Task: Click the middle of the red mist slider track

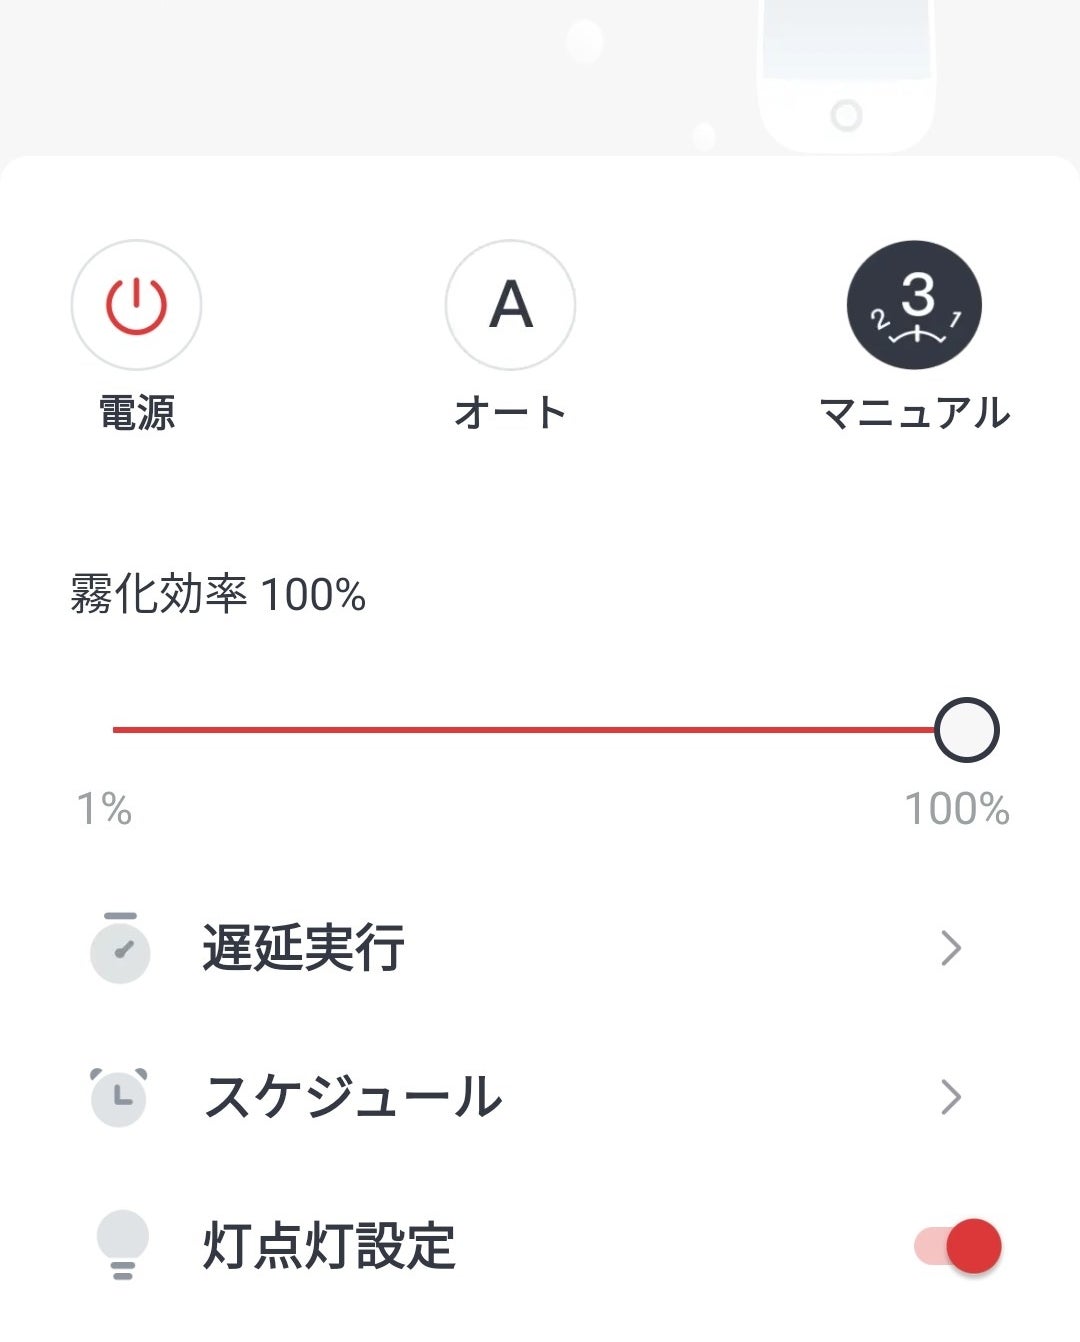Action: [x=524, y=730]
